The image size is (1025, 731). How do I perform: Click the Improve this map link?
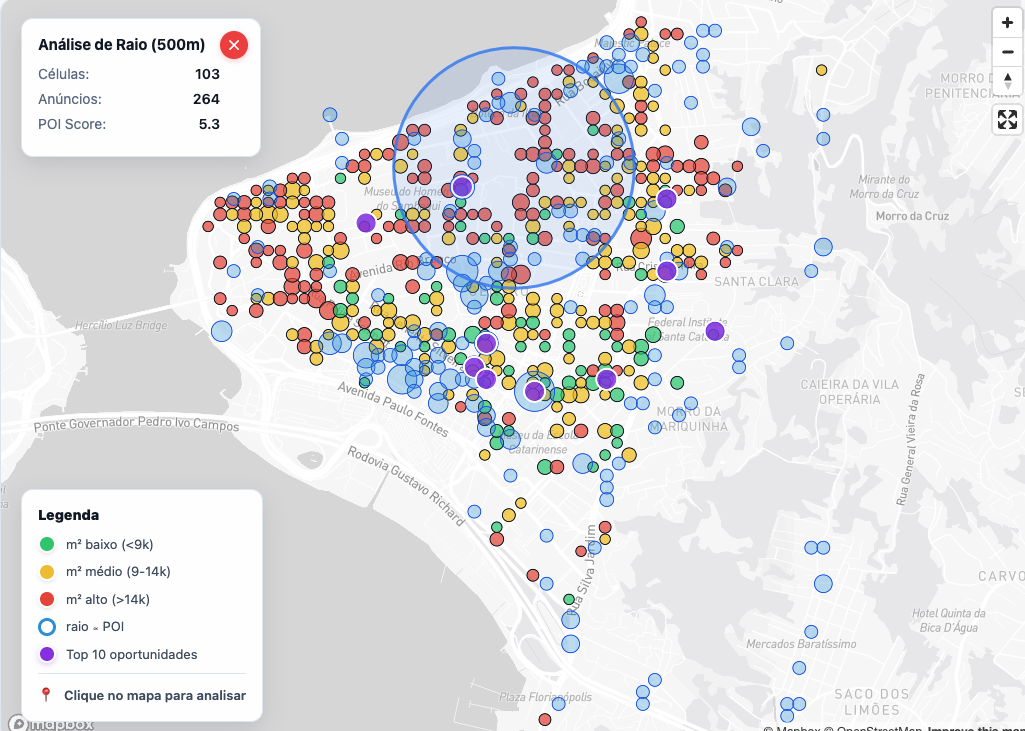pos(975,727)
